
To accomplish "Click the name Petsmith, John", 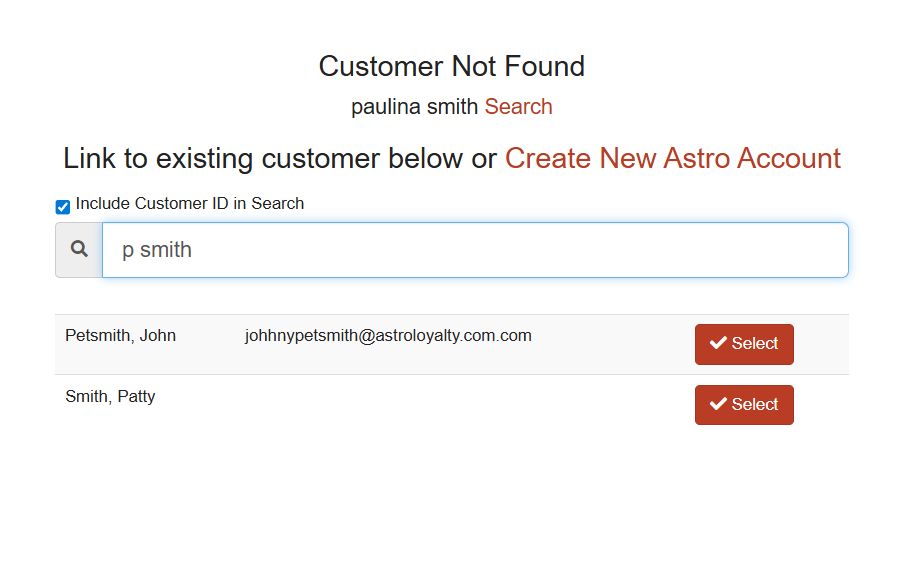I will click(120, 336).
